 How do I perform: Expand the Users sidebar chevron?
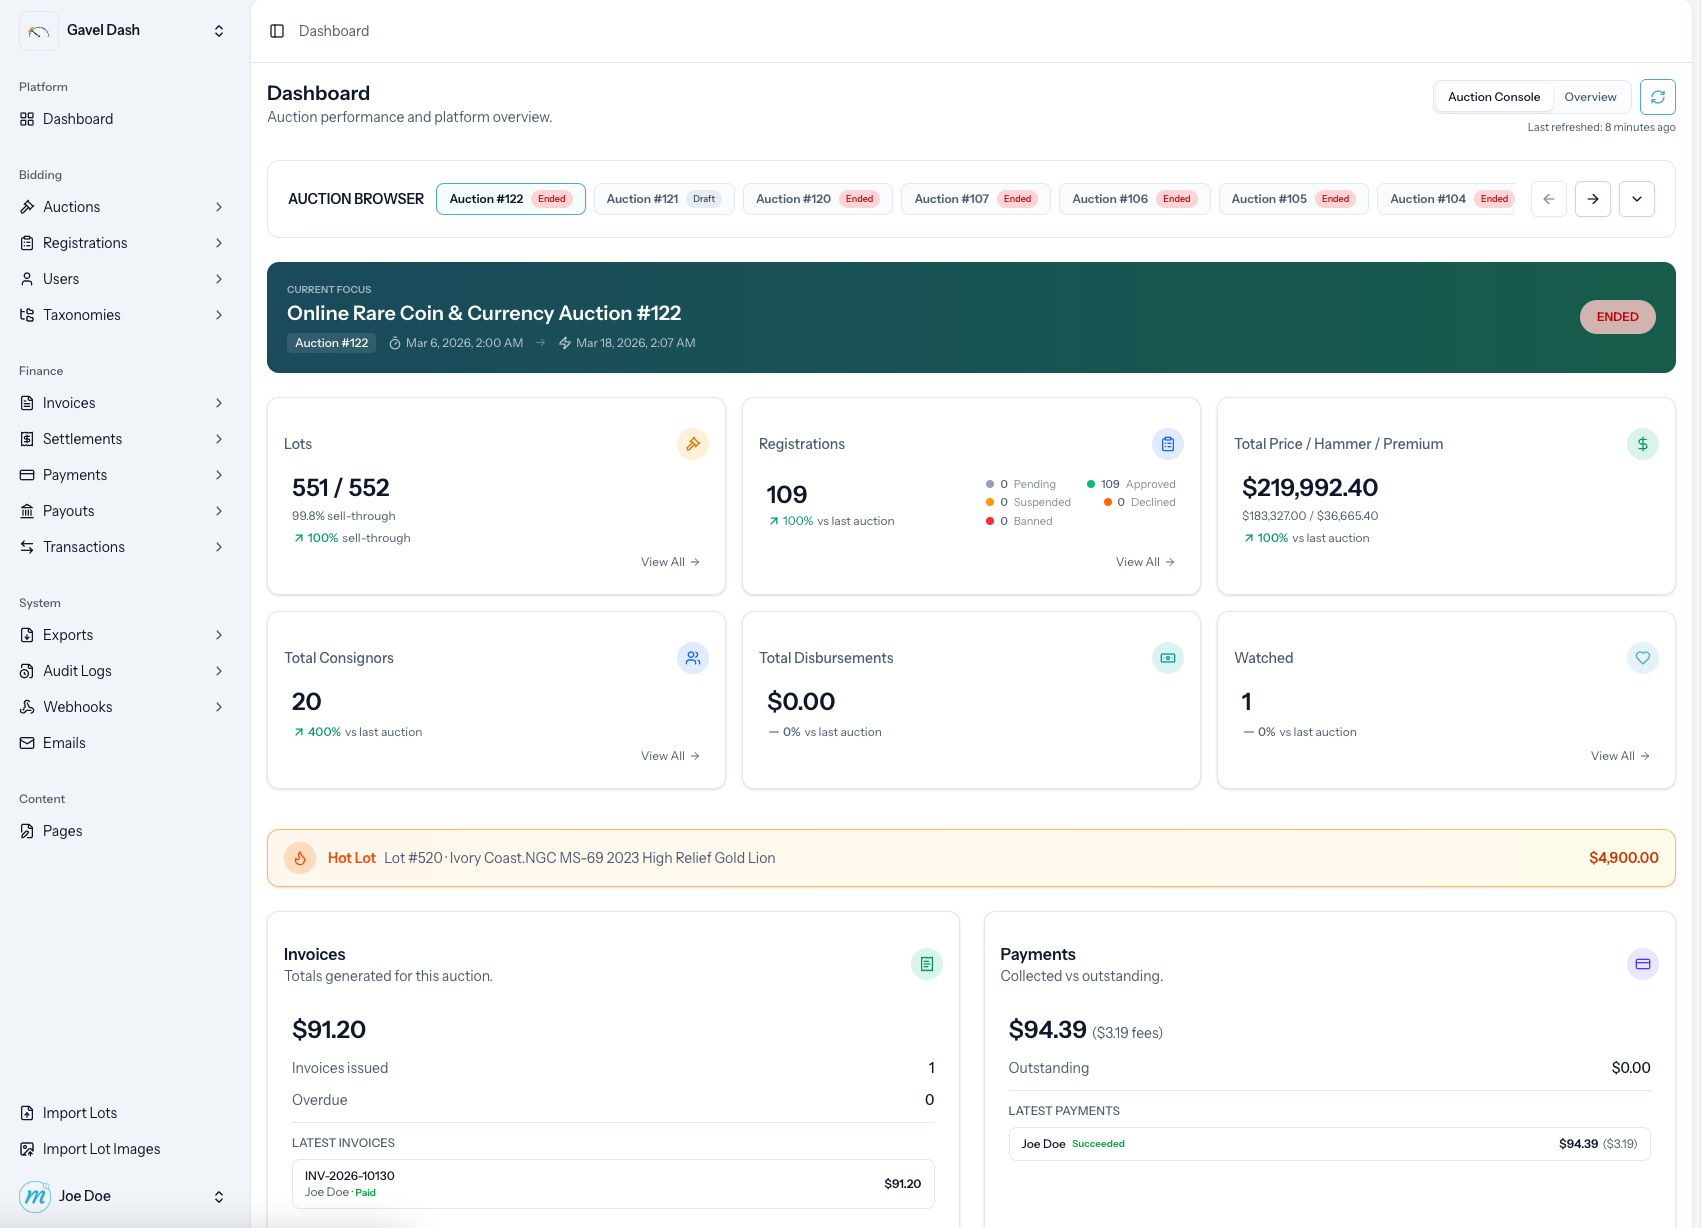(219, 279)
